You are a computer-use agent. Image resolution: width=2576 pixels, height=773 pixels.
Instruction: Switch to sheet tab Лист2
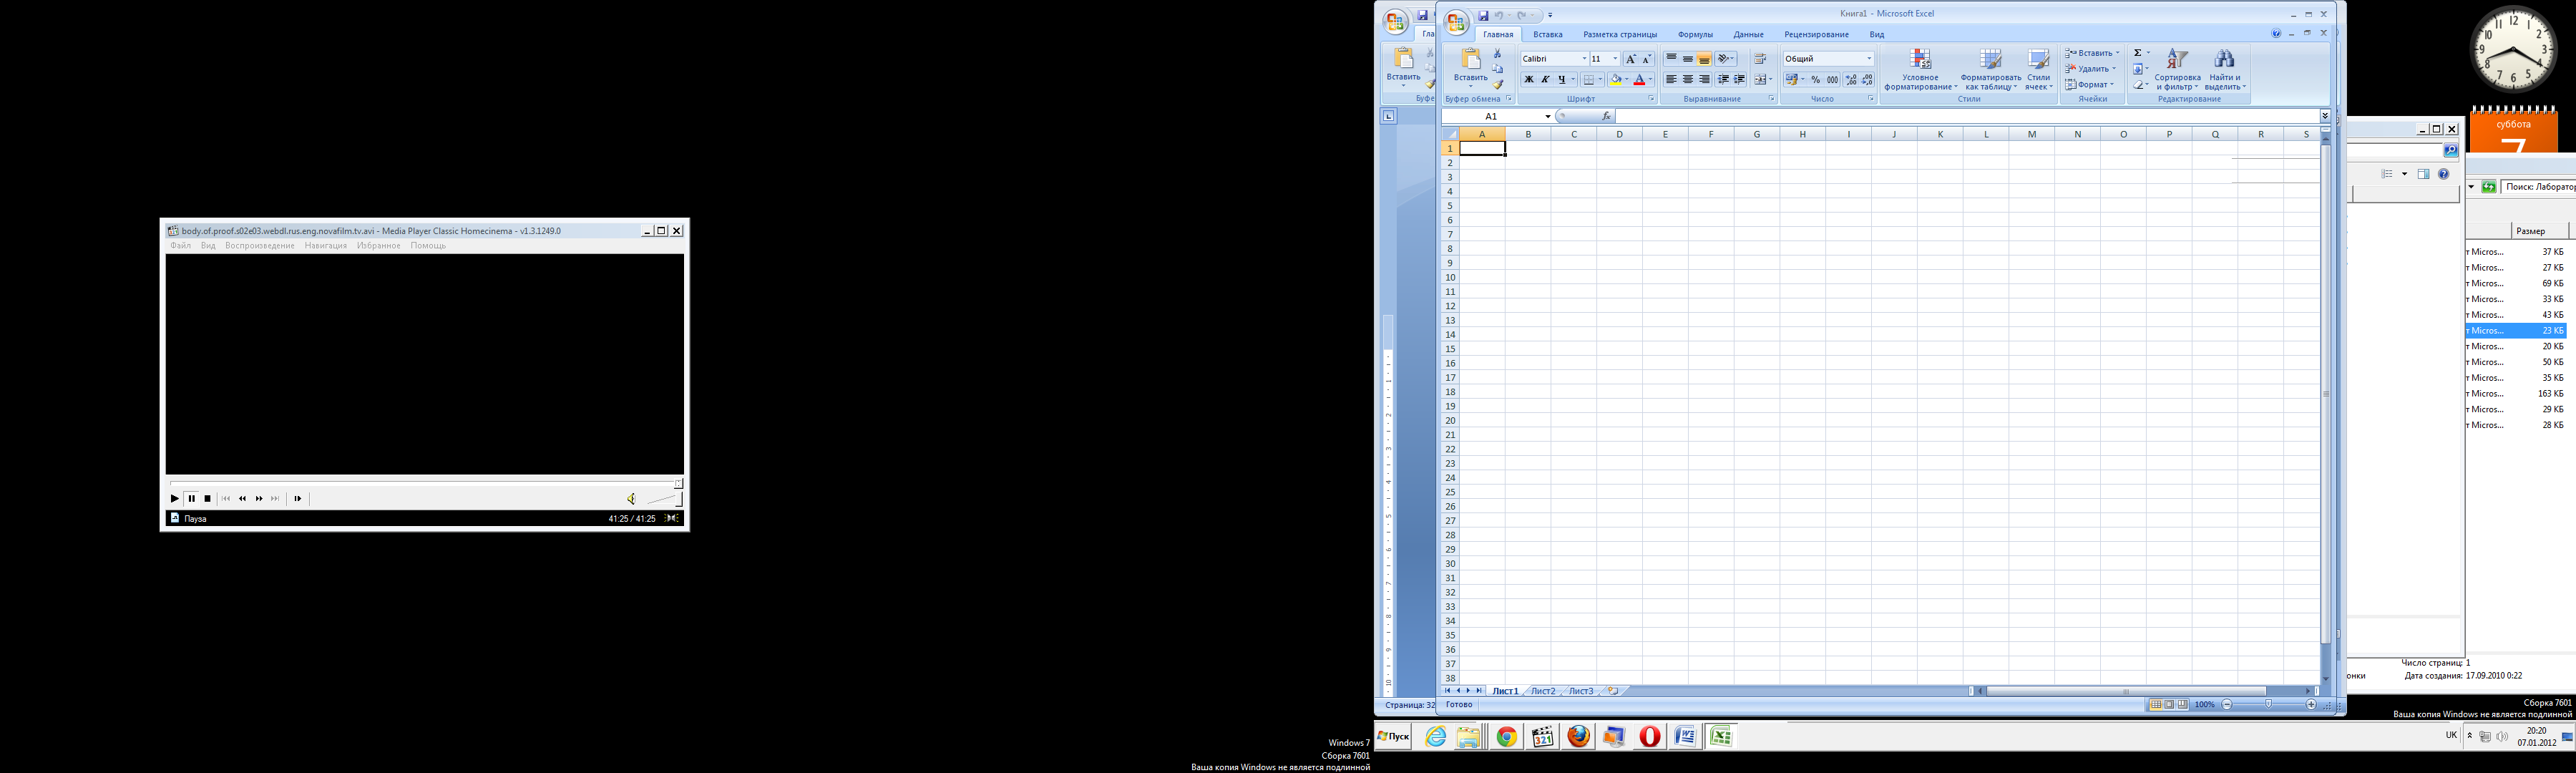pyautogui.click(x=1543, y=691)
